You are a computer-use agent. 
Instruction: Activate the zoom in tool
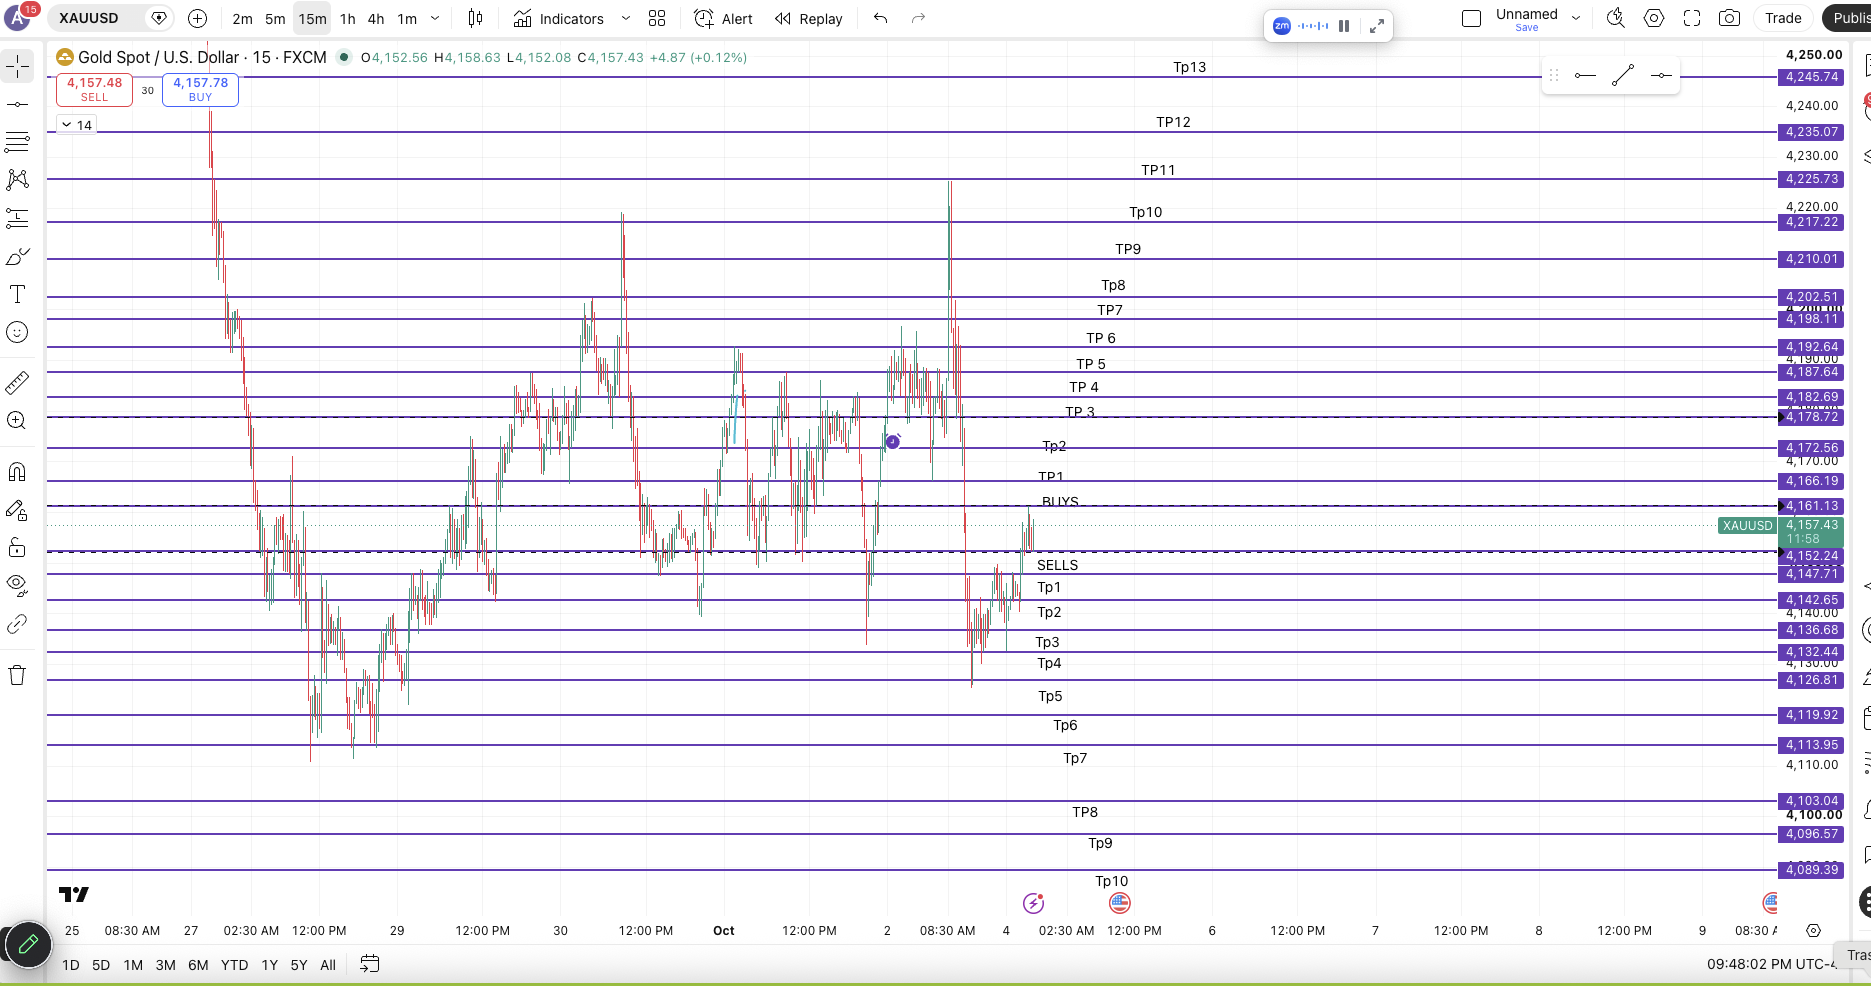[x=18, y=420]
